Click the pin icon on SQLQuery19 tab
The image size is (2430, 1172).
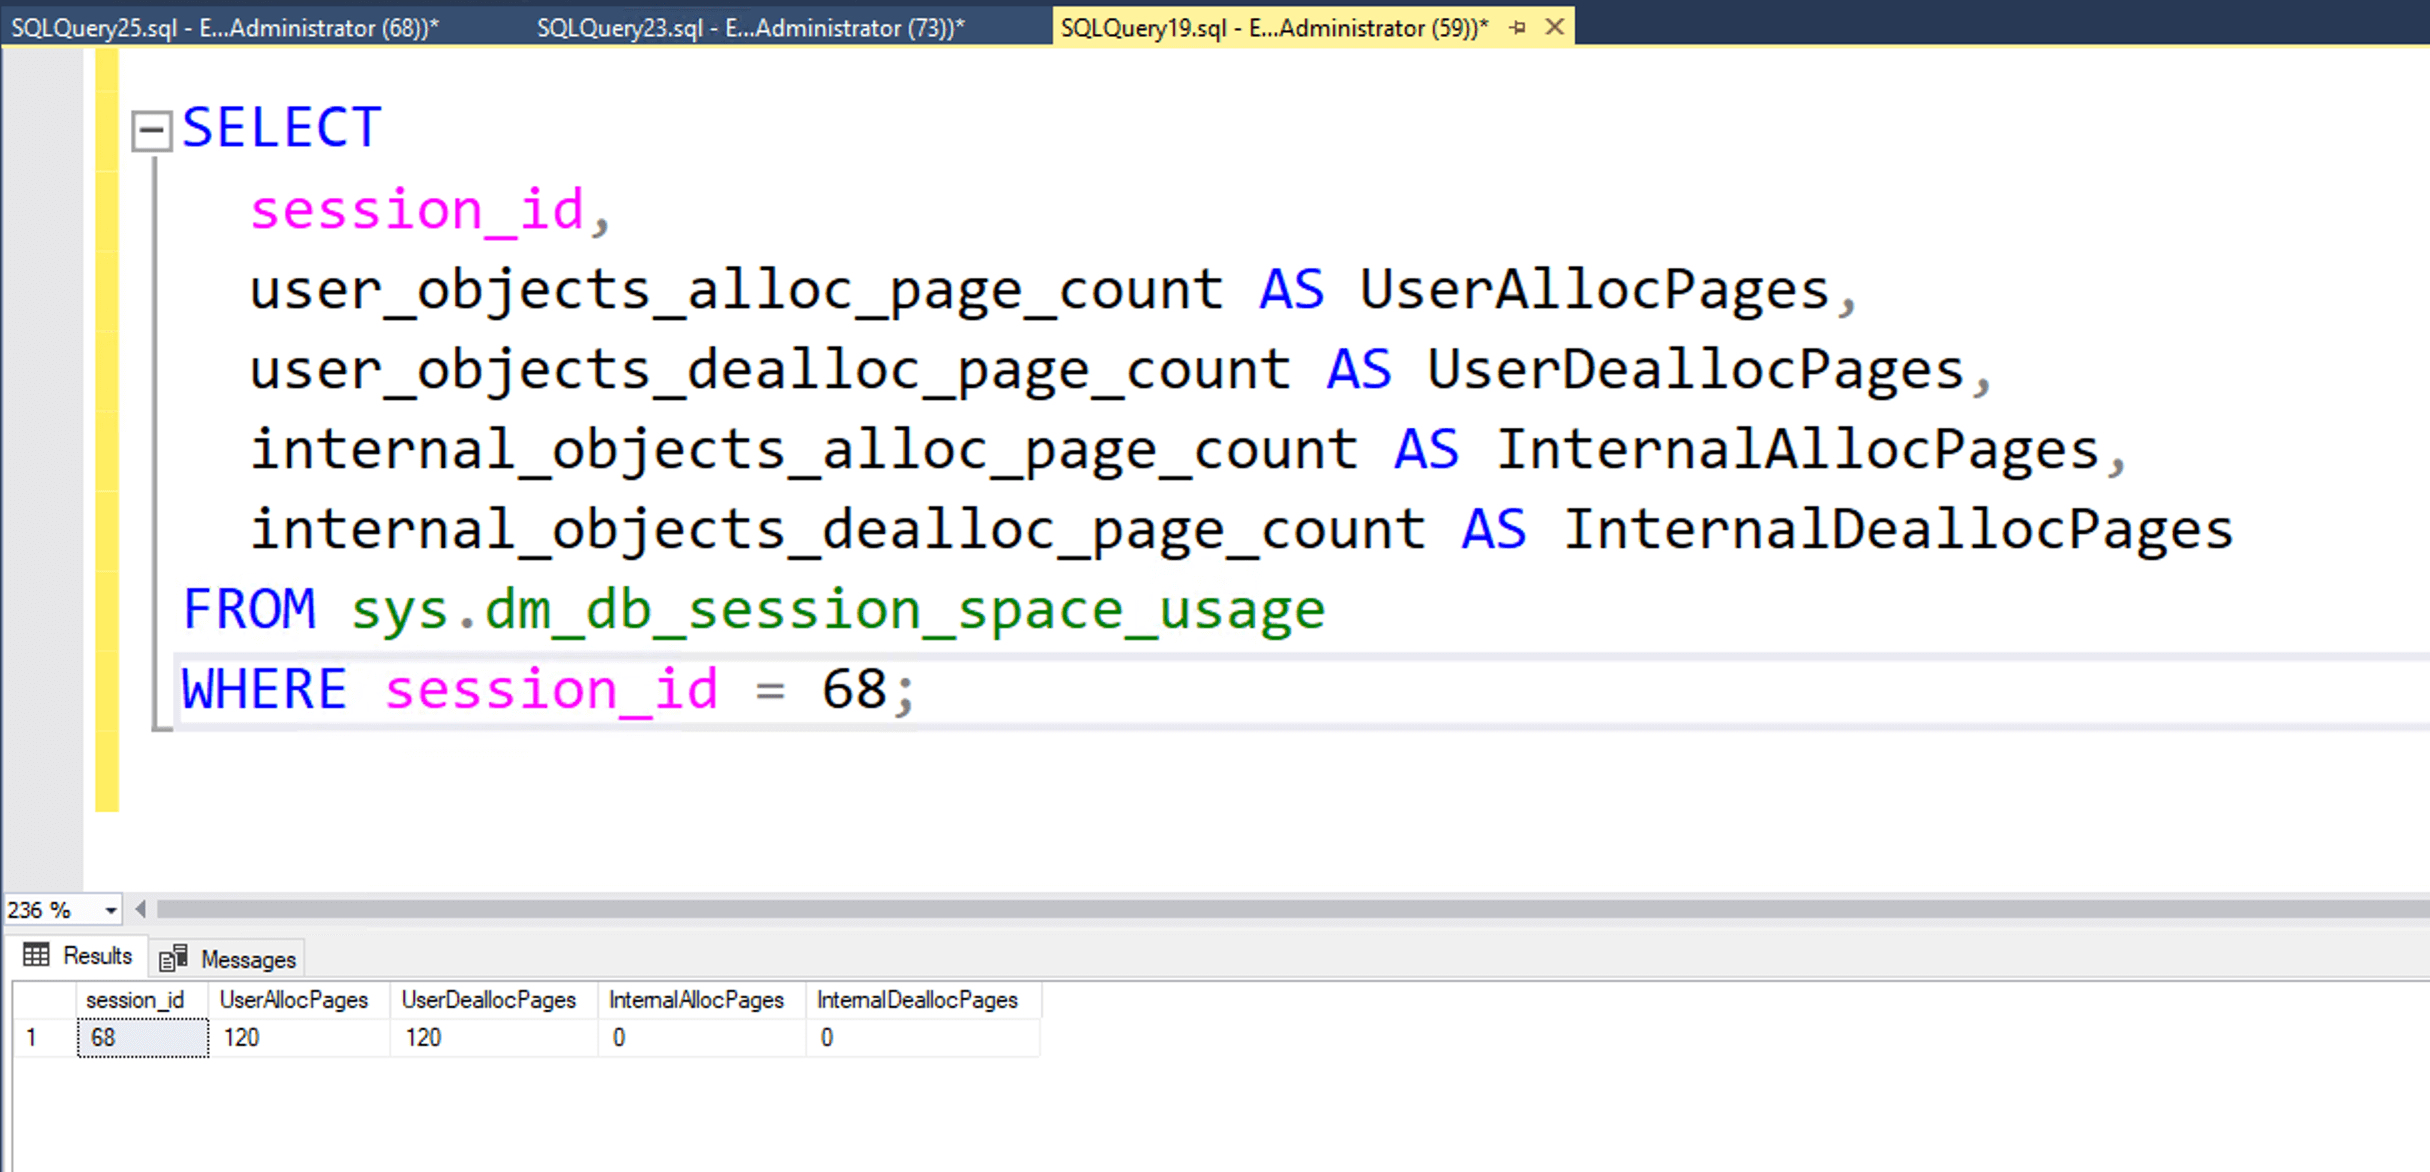click(1518, 28)
